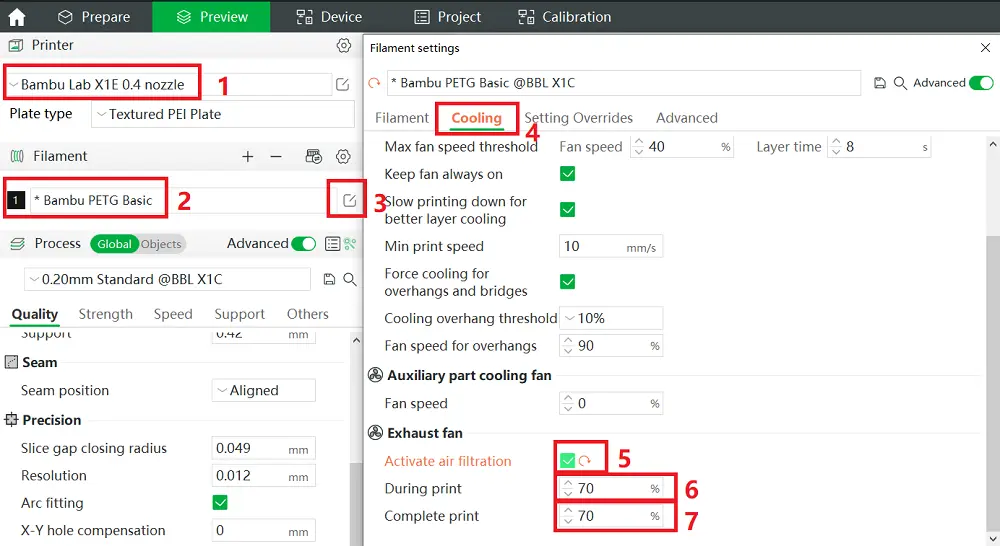Select the Quality tab

coord(35,314)
